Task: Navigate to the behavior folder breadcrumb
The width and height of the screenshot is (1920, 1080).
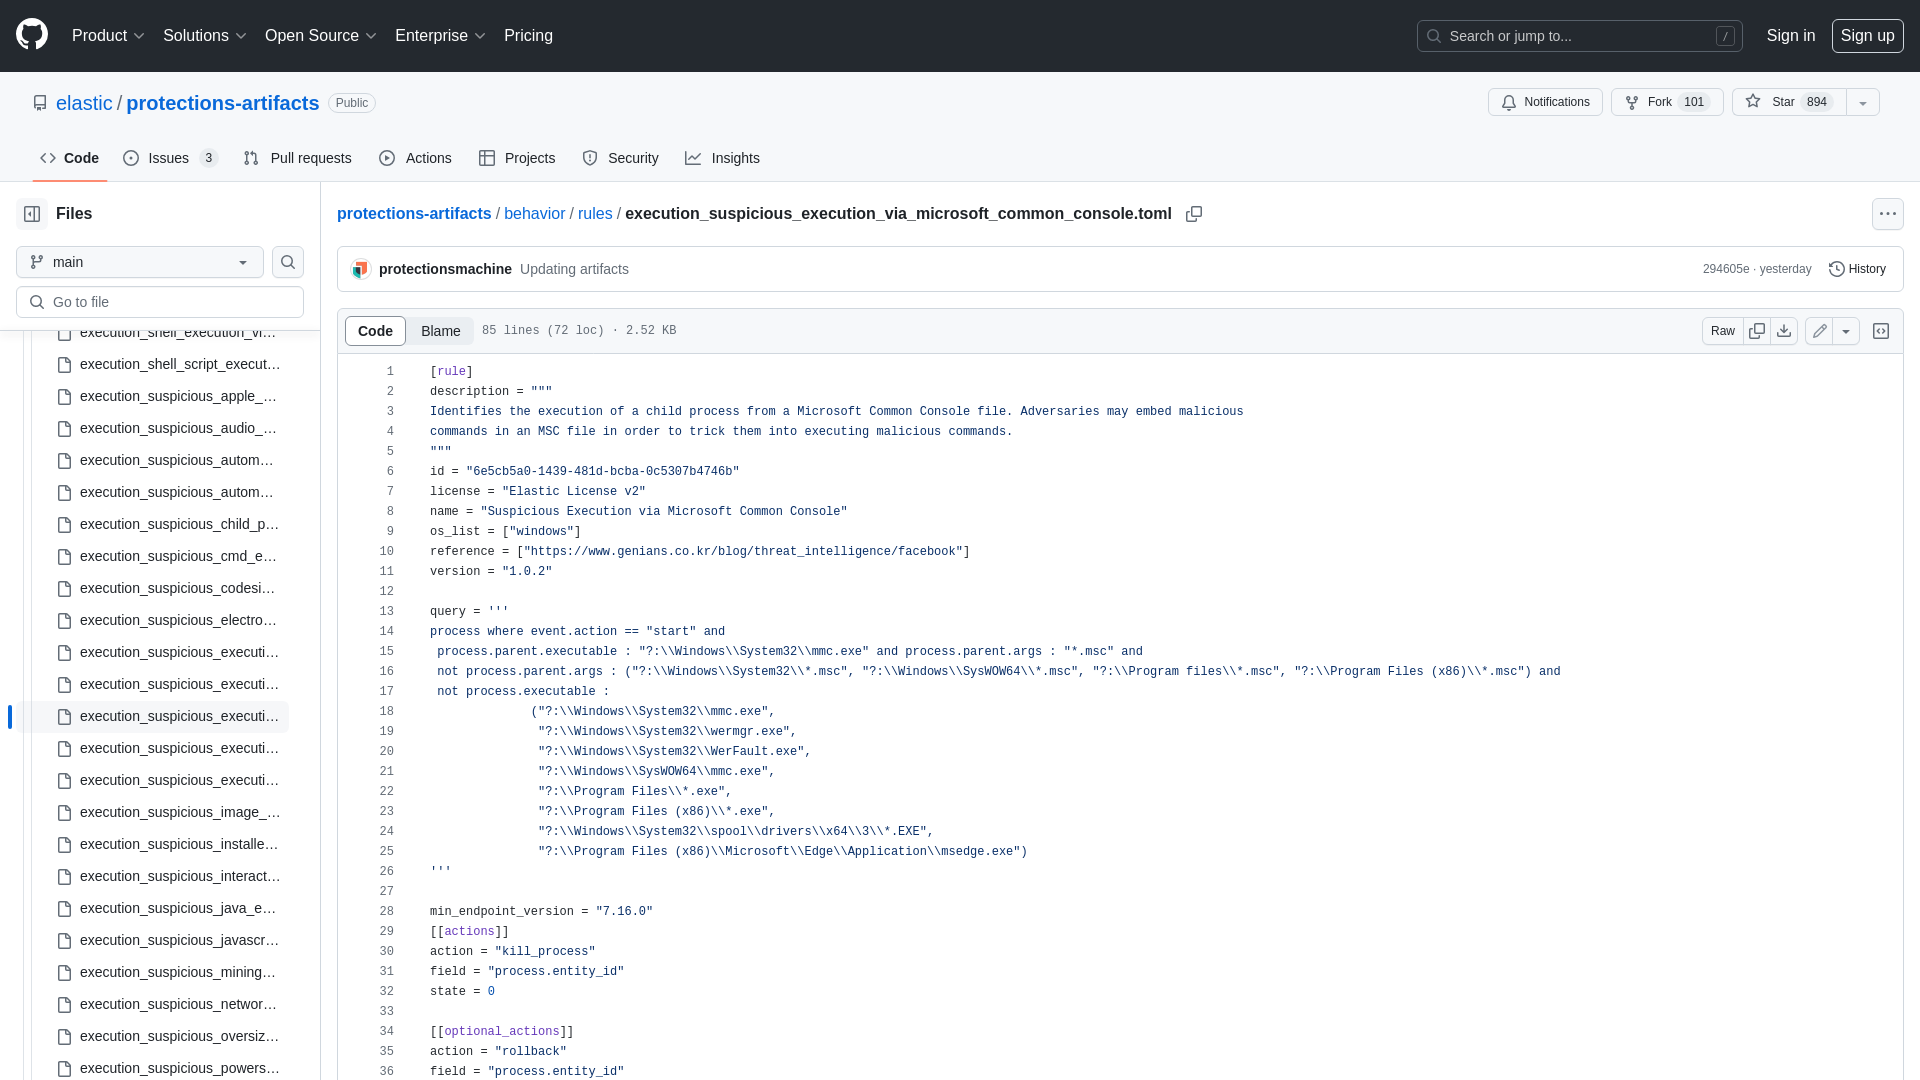Action: coord(534,214)
